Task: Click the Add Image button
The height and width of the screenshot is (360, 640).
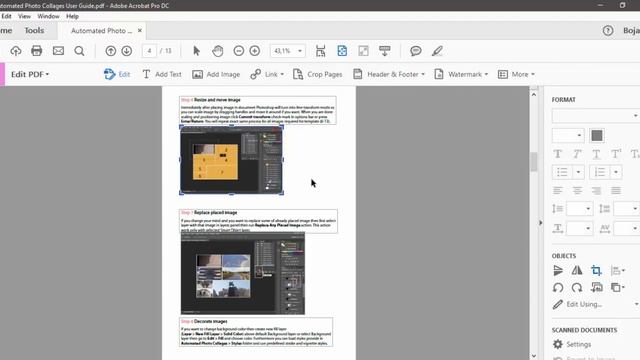Action: [x=216, y=74]
